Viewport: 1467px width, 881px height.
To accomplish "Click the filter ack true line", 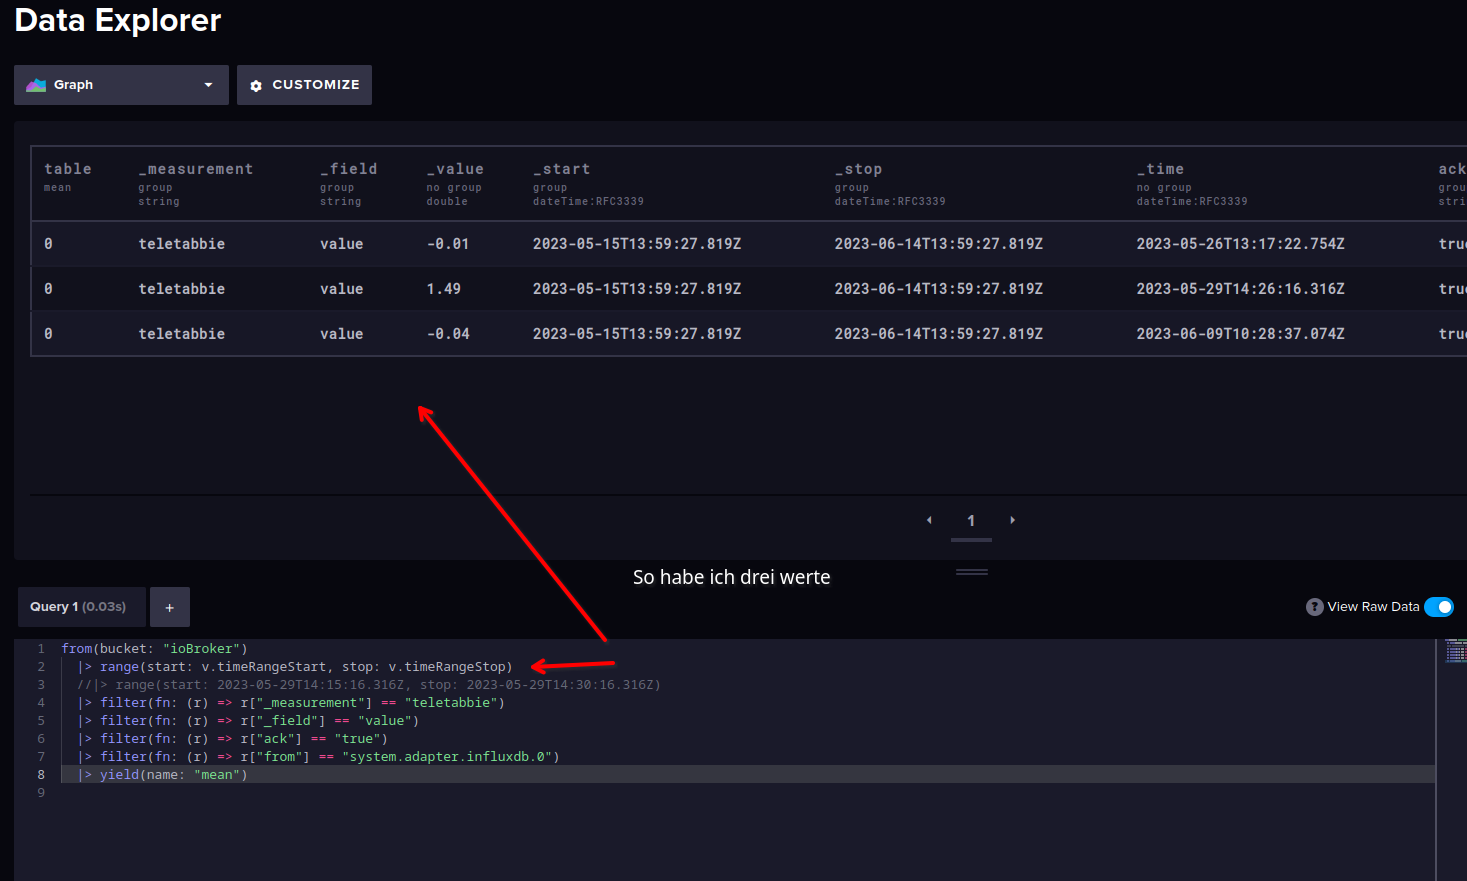I will click(x=232, y=739).
